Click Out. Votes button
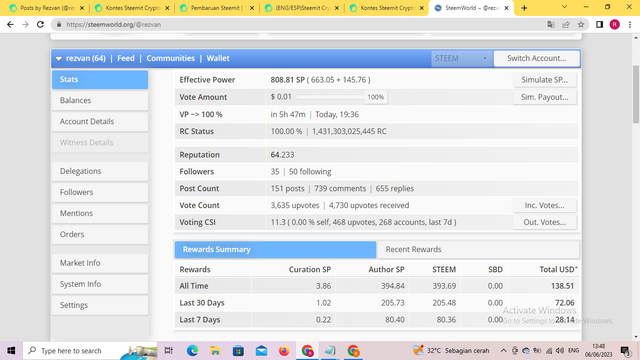 (544, 222)
